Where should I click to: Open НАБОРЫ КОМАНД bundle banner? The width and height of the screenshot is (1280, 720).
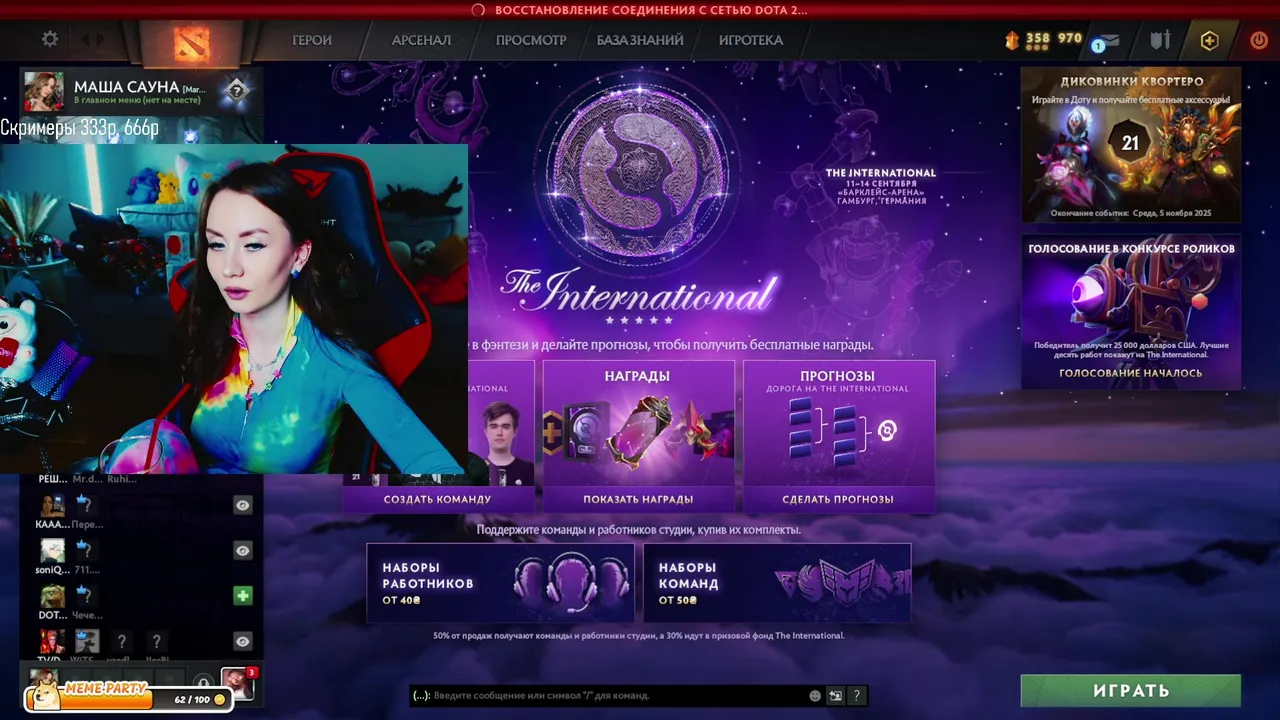777,583
